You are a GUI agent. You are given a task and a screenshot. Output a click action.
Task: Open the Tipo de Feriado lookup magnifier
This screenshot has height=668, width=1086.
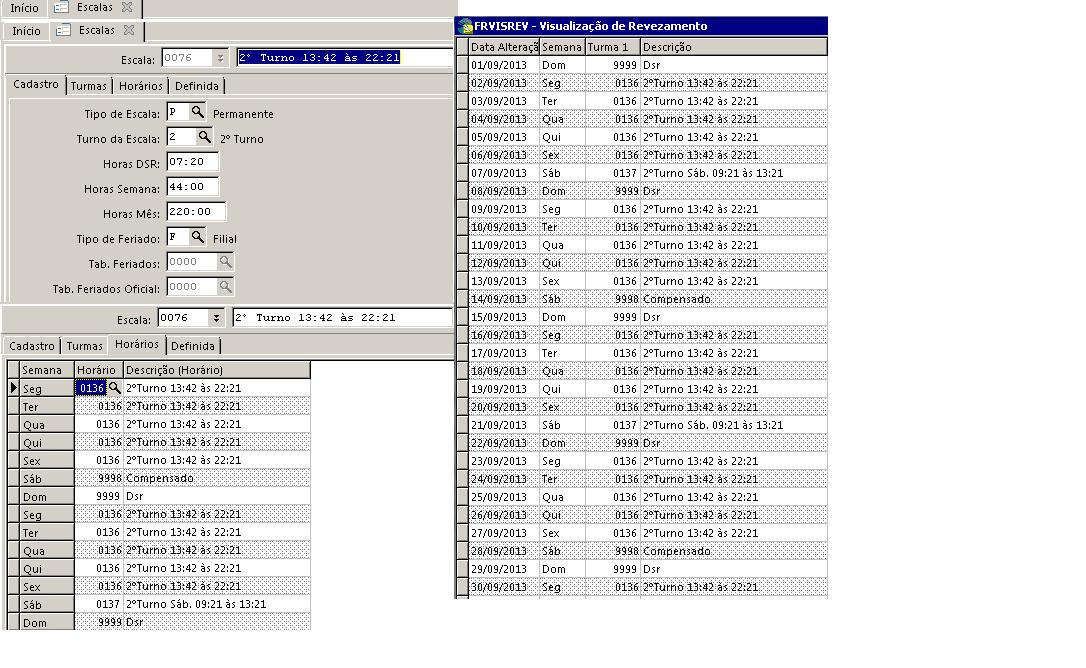point(198,238)
